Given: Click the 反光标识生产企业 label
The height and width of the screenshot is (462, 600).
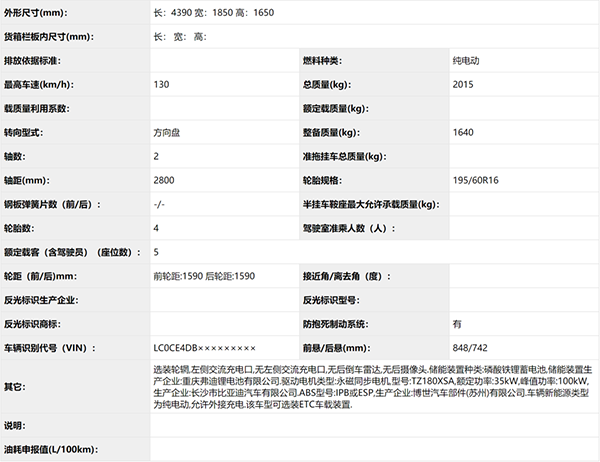Looking at the screenshot, I should coord(41,300).
